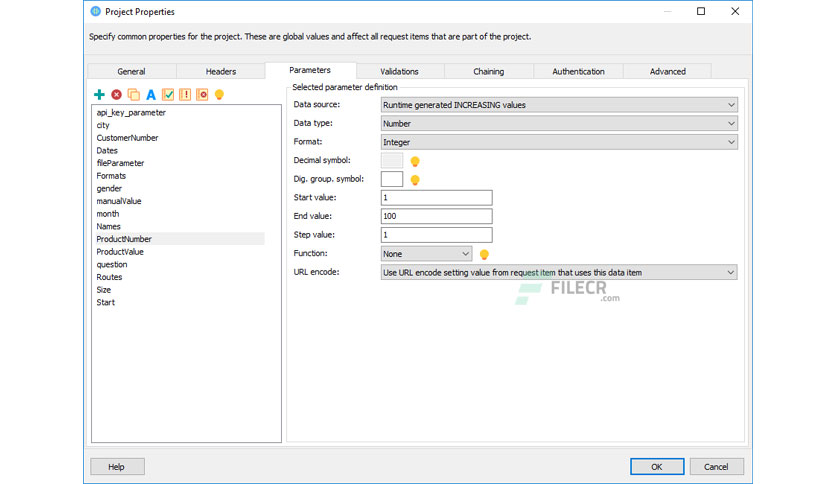
Task: Select the ProductValue parameter
Action: (x=120, y=252)
